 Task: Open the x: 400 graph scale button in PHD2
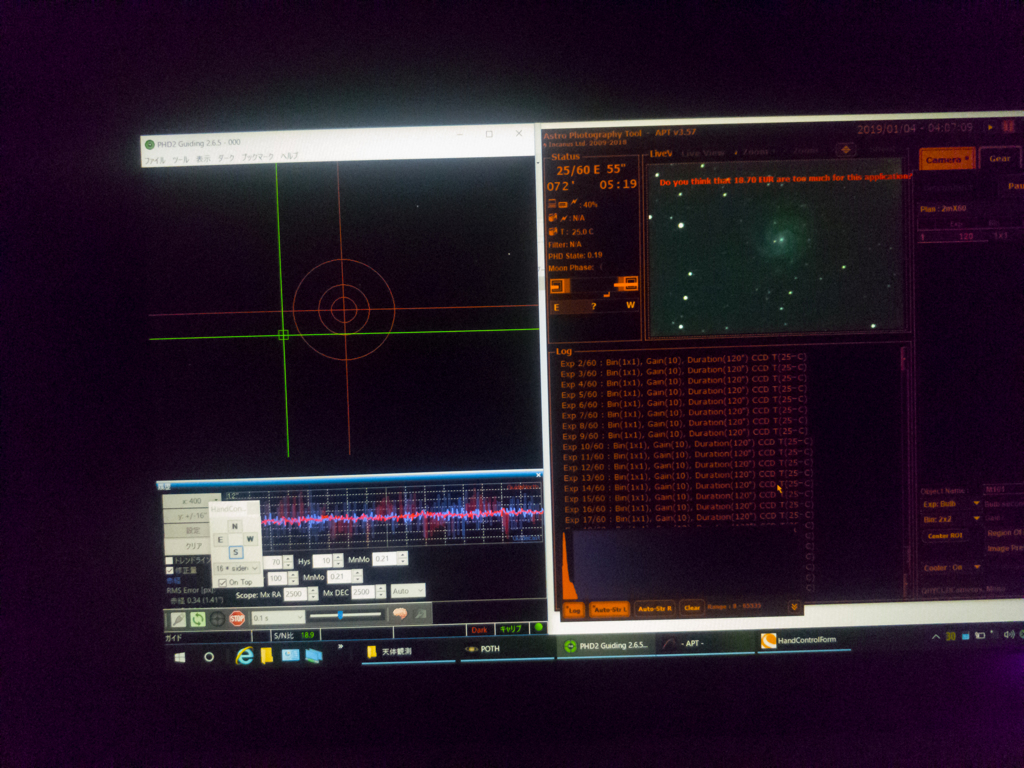(191, 501)
